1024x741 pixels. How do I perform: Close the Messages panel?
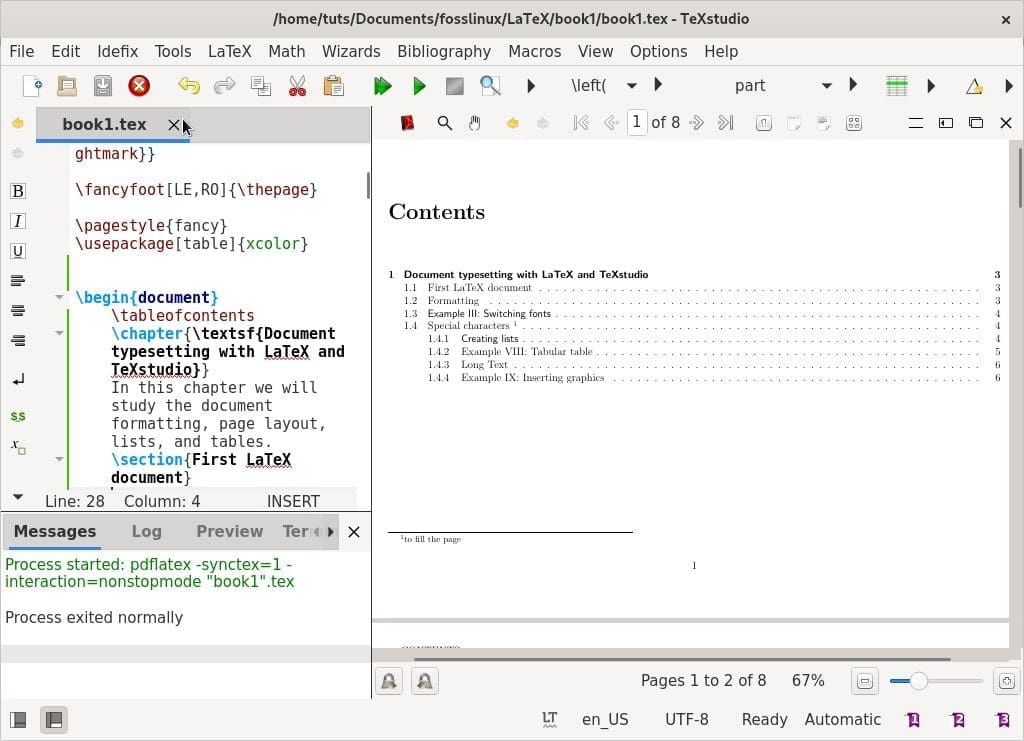(x=354, y=532)
